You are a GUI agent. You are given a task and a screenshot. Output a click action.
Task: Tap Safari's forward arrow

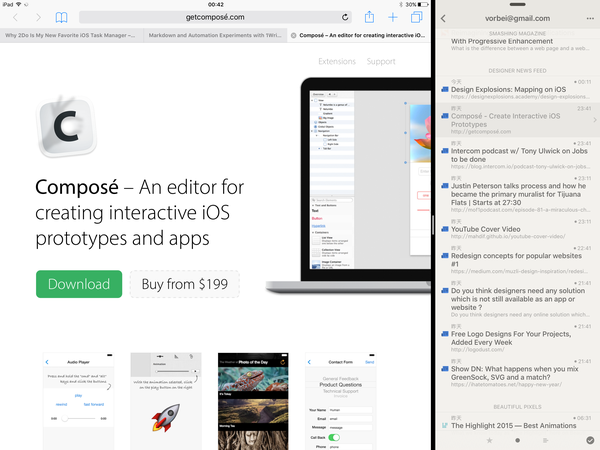coord(38,17)
